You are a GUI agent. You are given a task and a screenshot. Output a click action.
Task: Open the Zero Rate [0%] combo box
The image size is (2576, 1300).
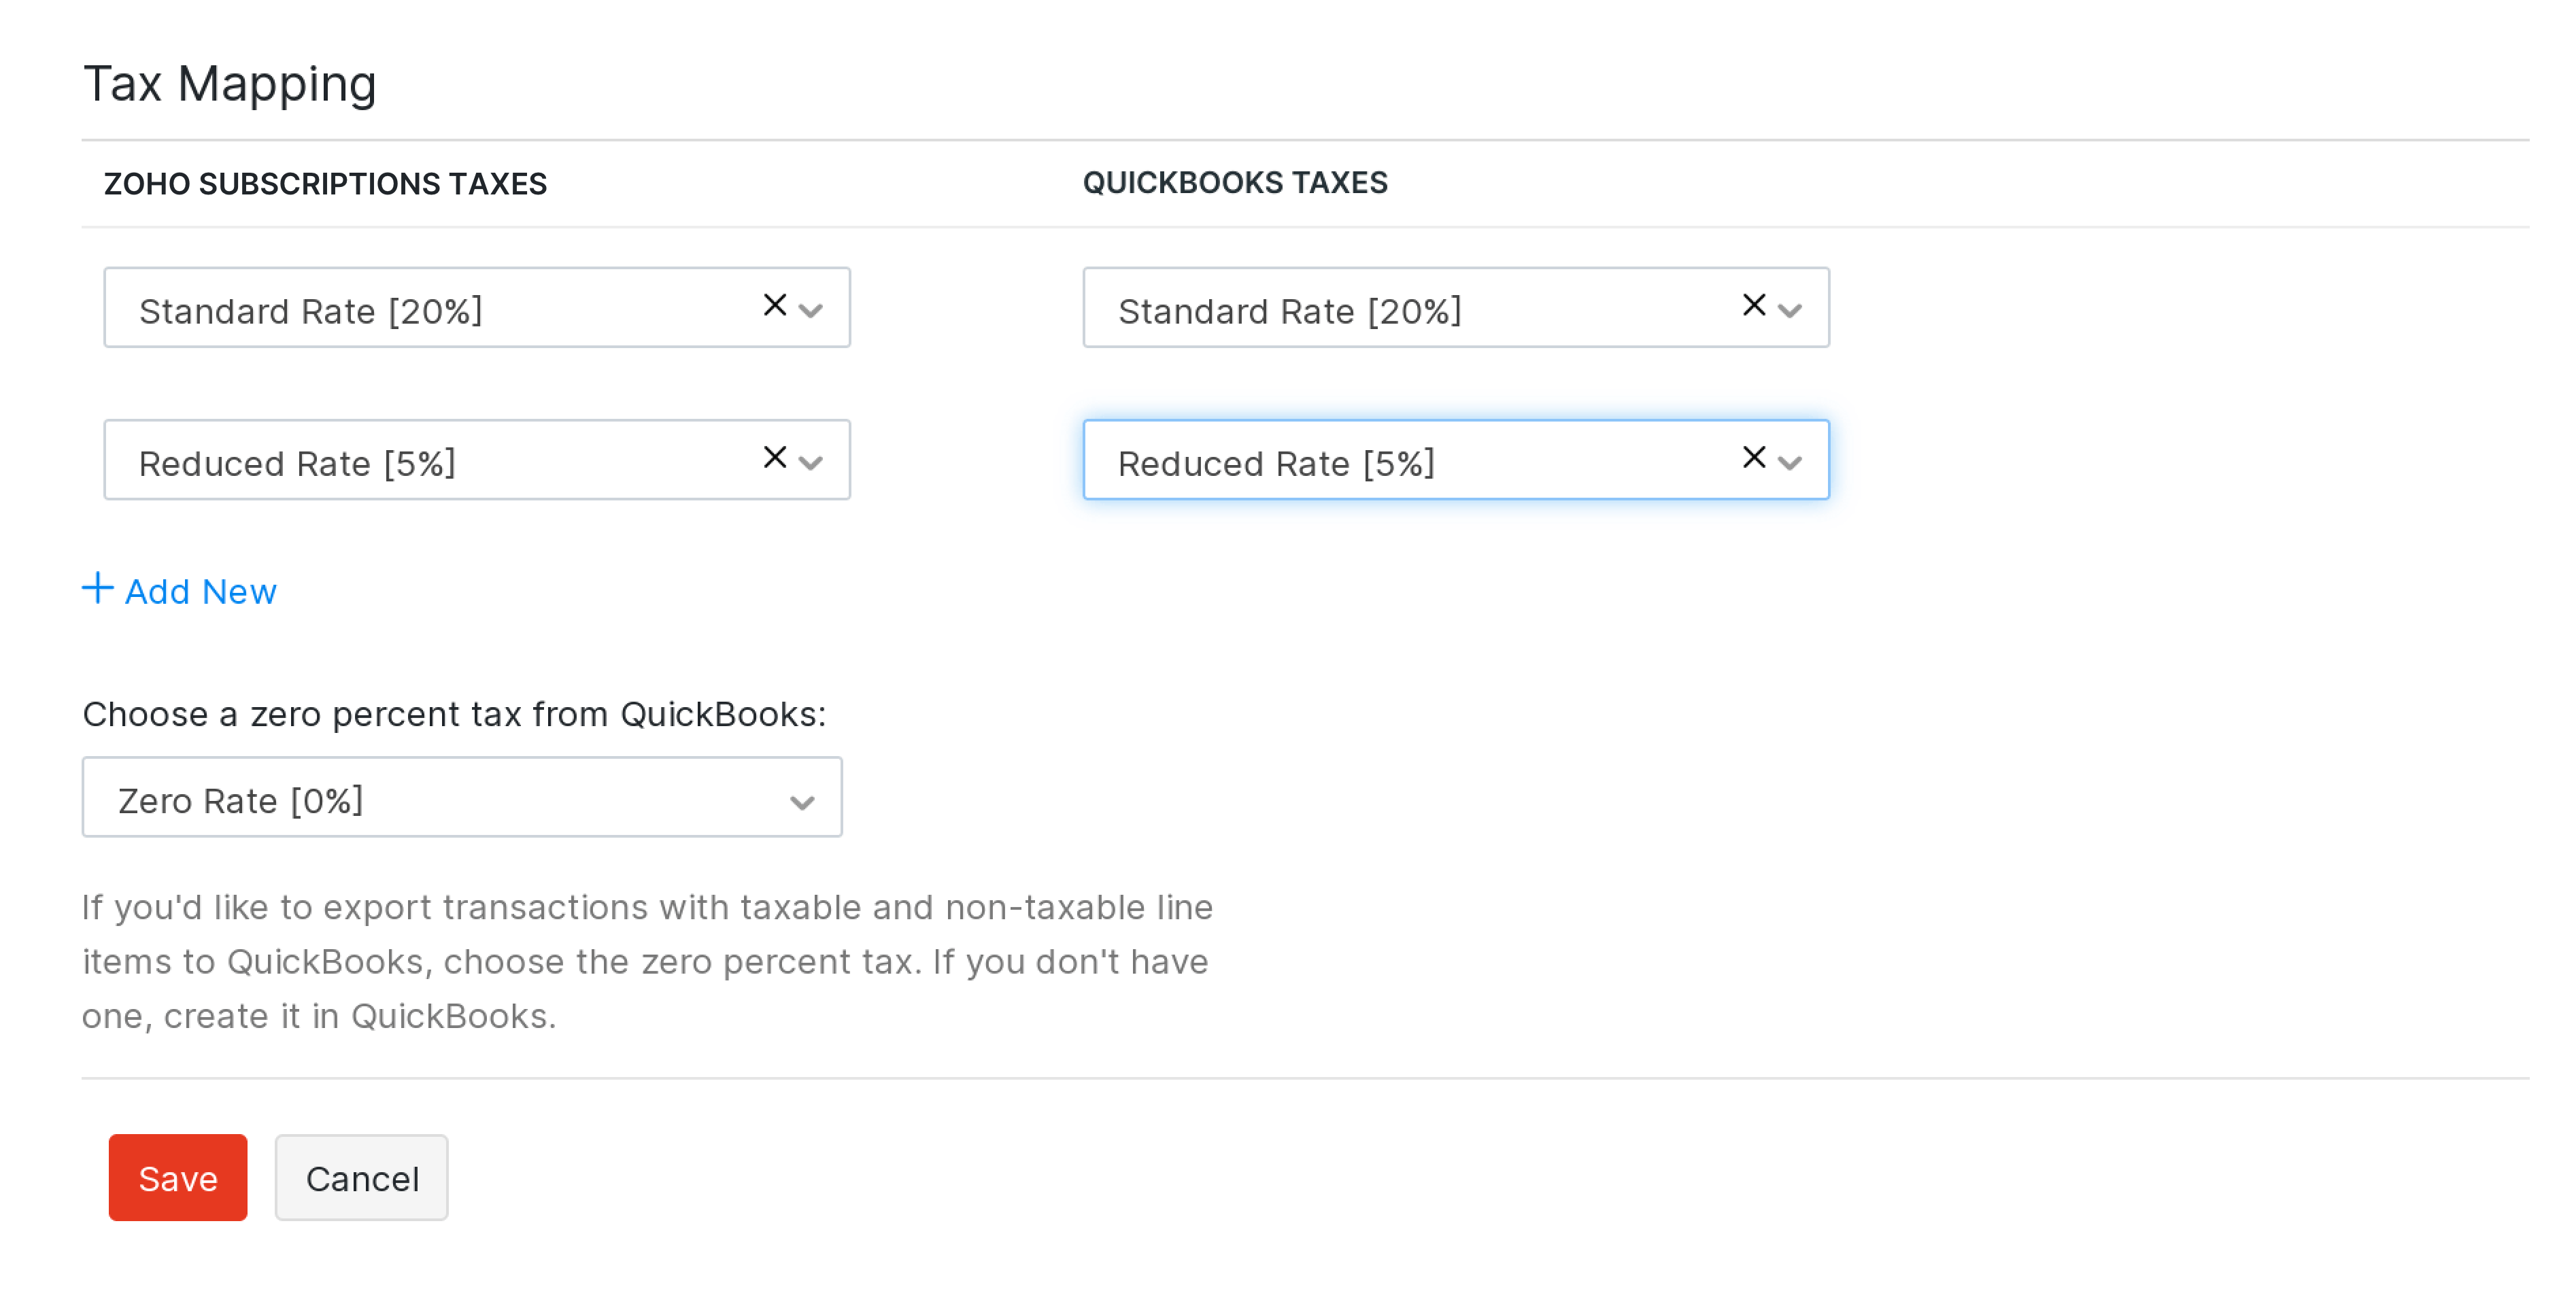click(440, 799)
